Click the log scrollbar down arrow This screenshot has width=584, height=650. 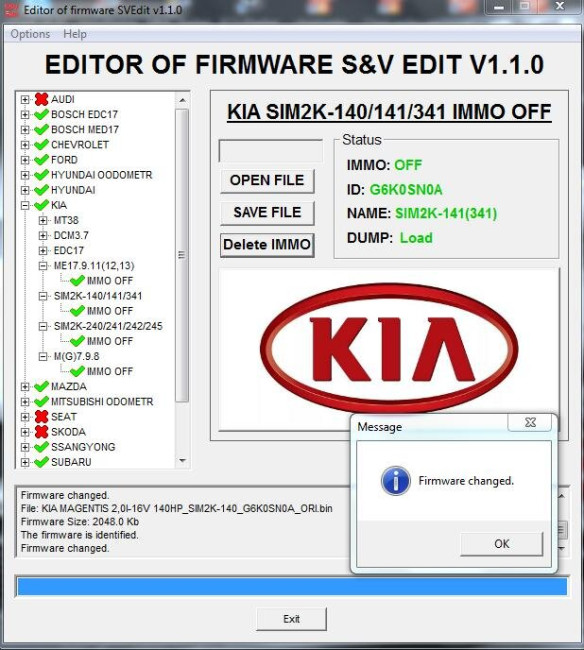point(562,548)
